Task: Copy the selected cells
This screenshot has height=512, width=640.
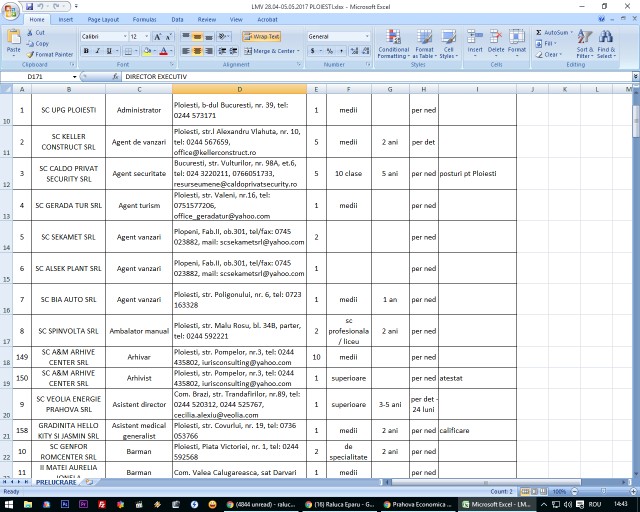Action: [x=38, y=43]
